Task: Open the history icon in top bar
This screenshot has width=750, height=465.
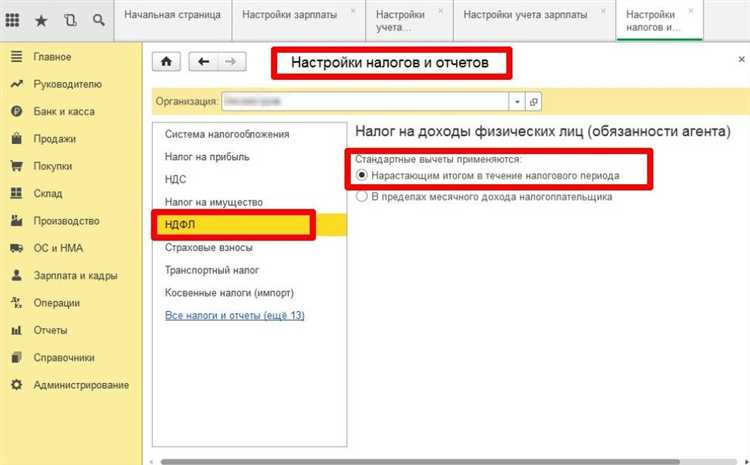Action: (x=69, y=20)
